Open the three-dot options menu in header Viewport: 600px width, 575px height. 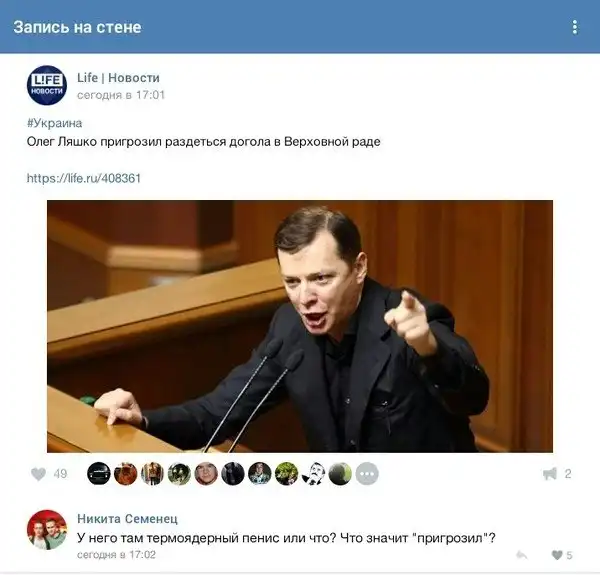point(575,27)
